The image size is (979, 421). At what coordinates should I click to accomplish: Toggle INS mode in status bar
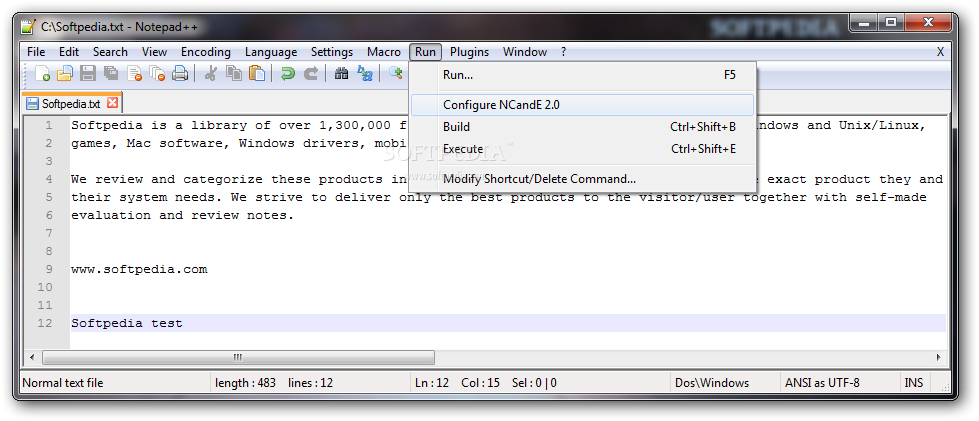(x=914, y=383)
